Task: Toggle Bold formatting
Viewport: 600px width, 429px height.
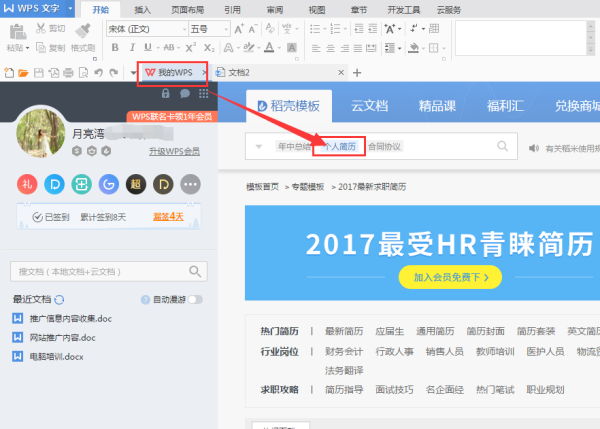Action: pos(115,47)
